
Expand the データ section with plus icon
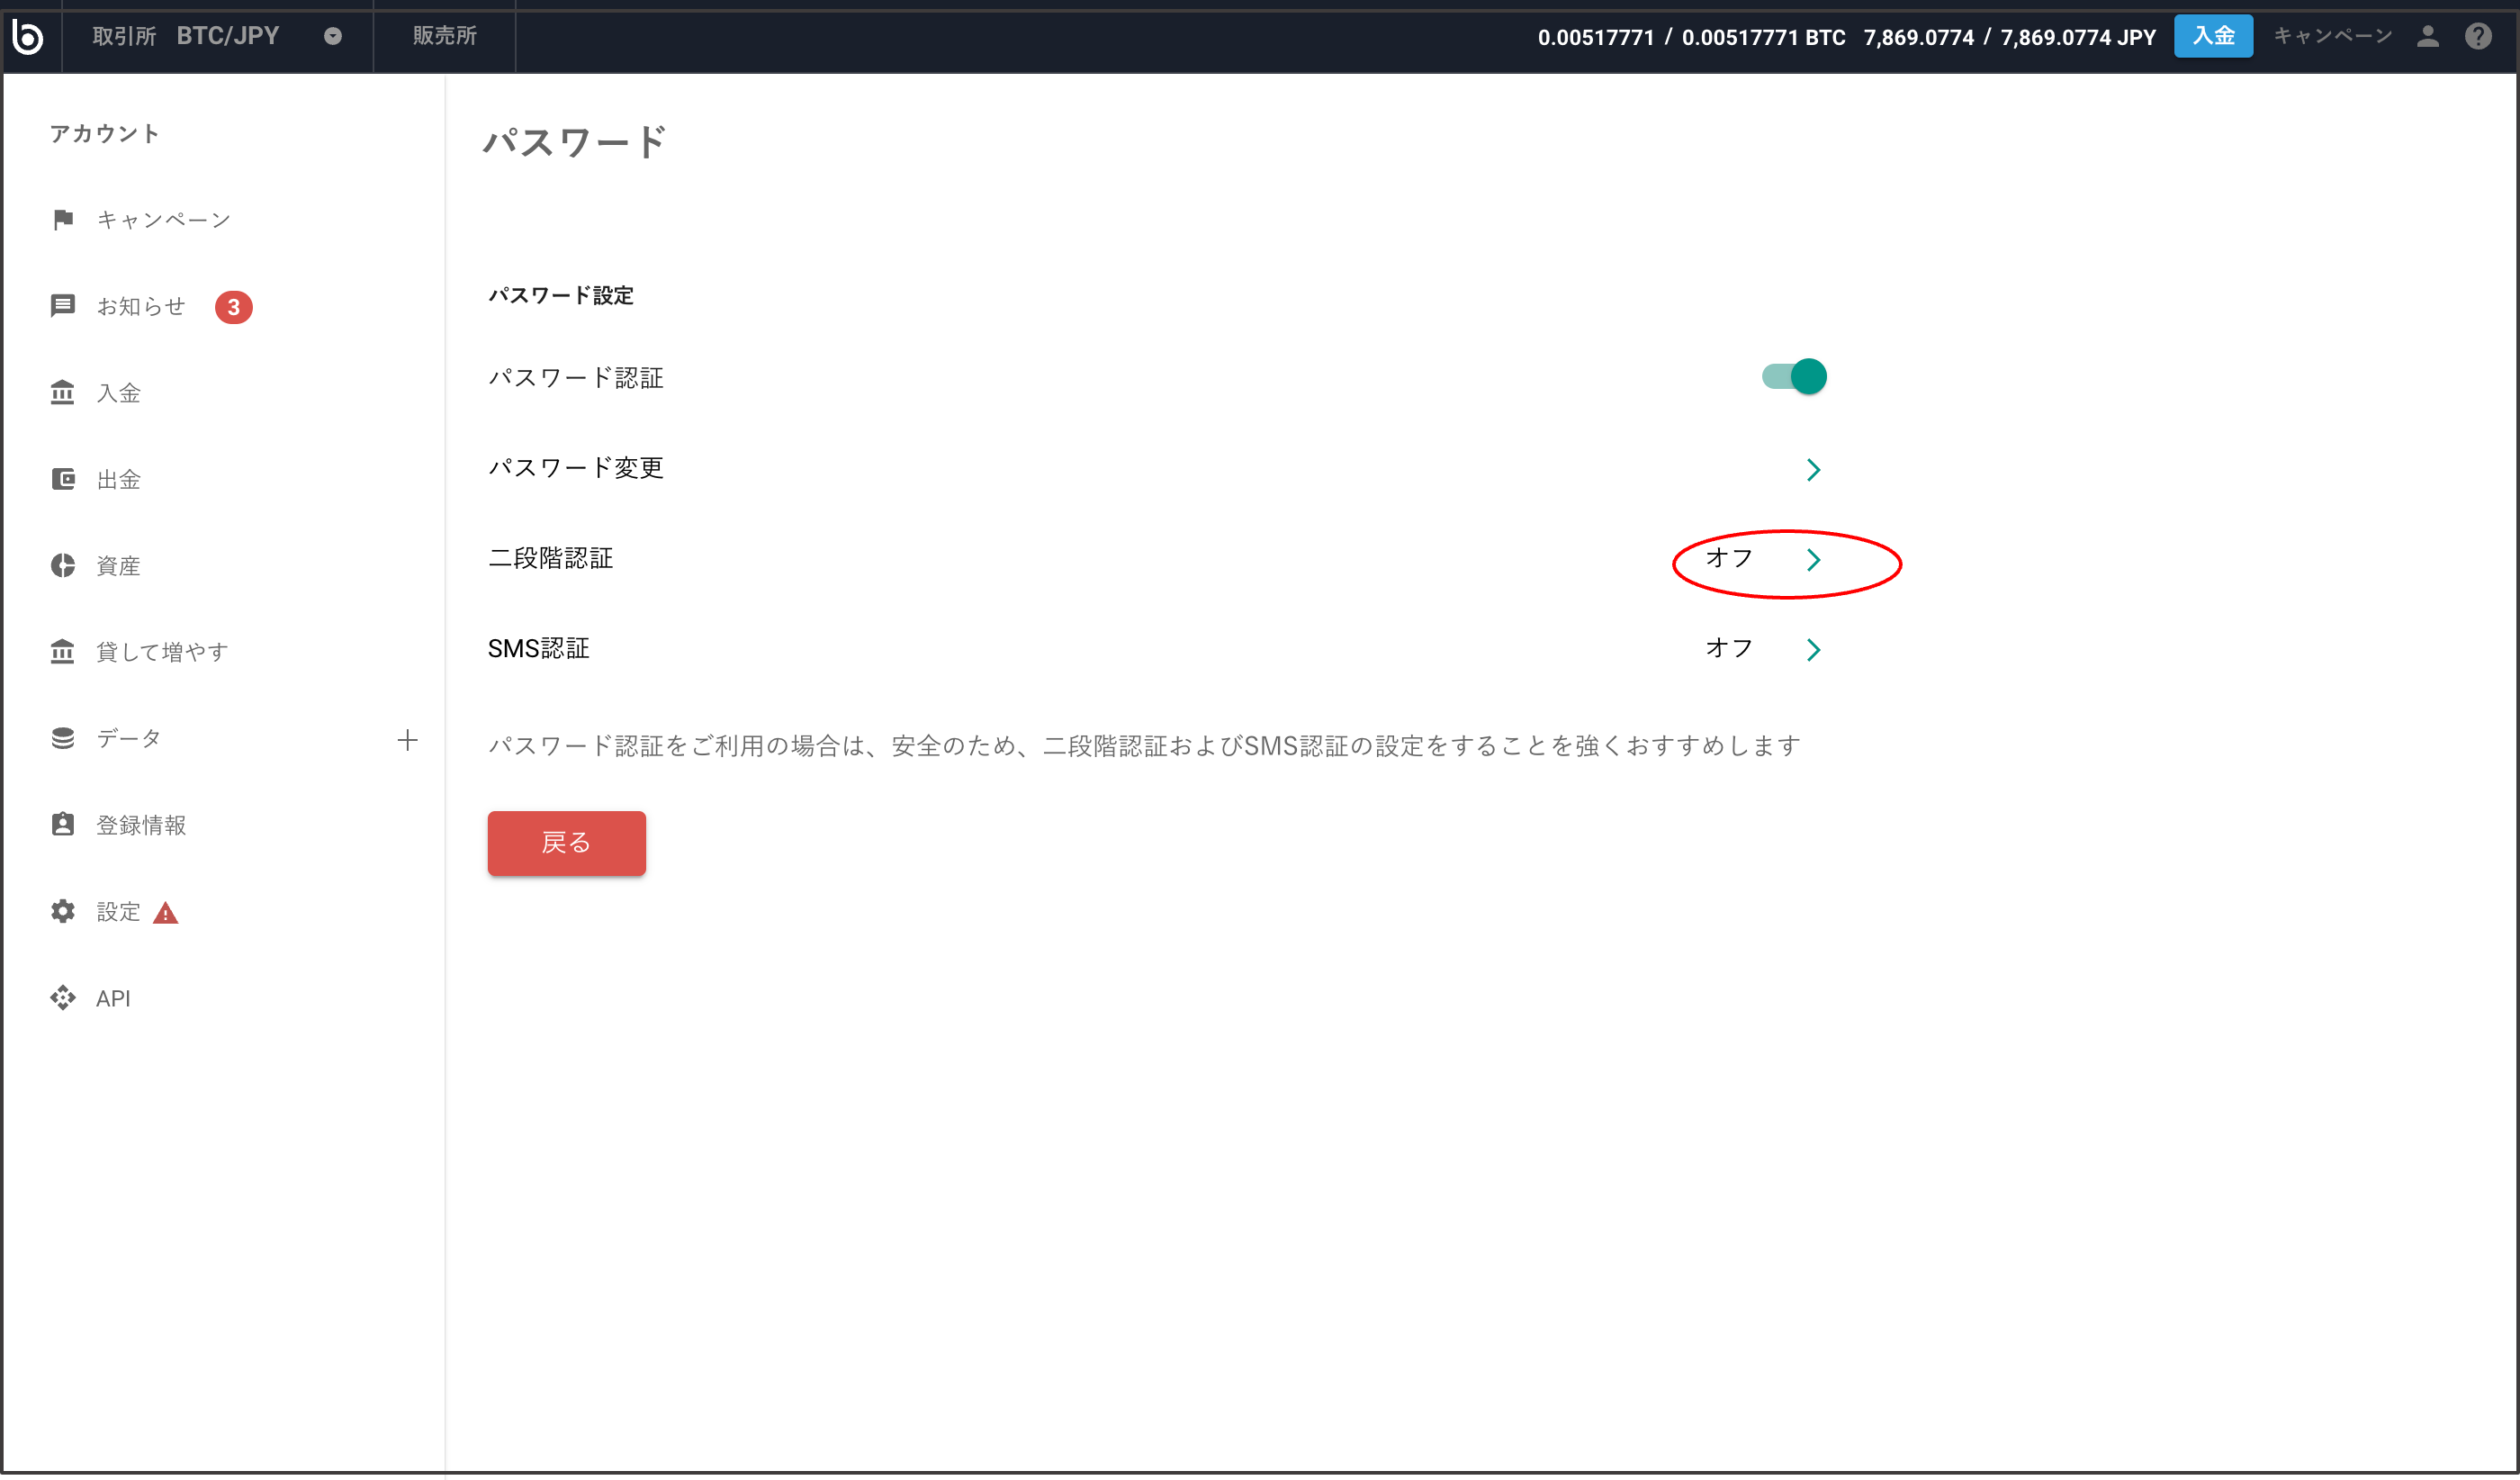coord(407,740)
